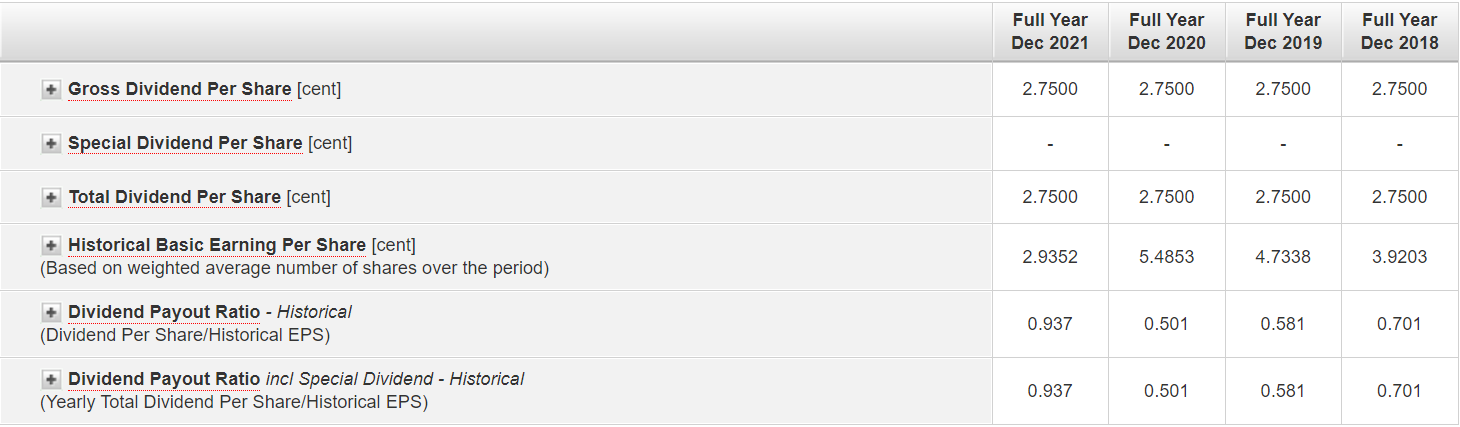This screenshot has height=427, width=1460.
Task: Select the Full Year Dec 2018 column header
Action: tap(1399, 32)
